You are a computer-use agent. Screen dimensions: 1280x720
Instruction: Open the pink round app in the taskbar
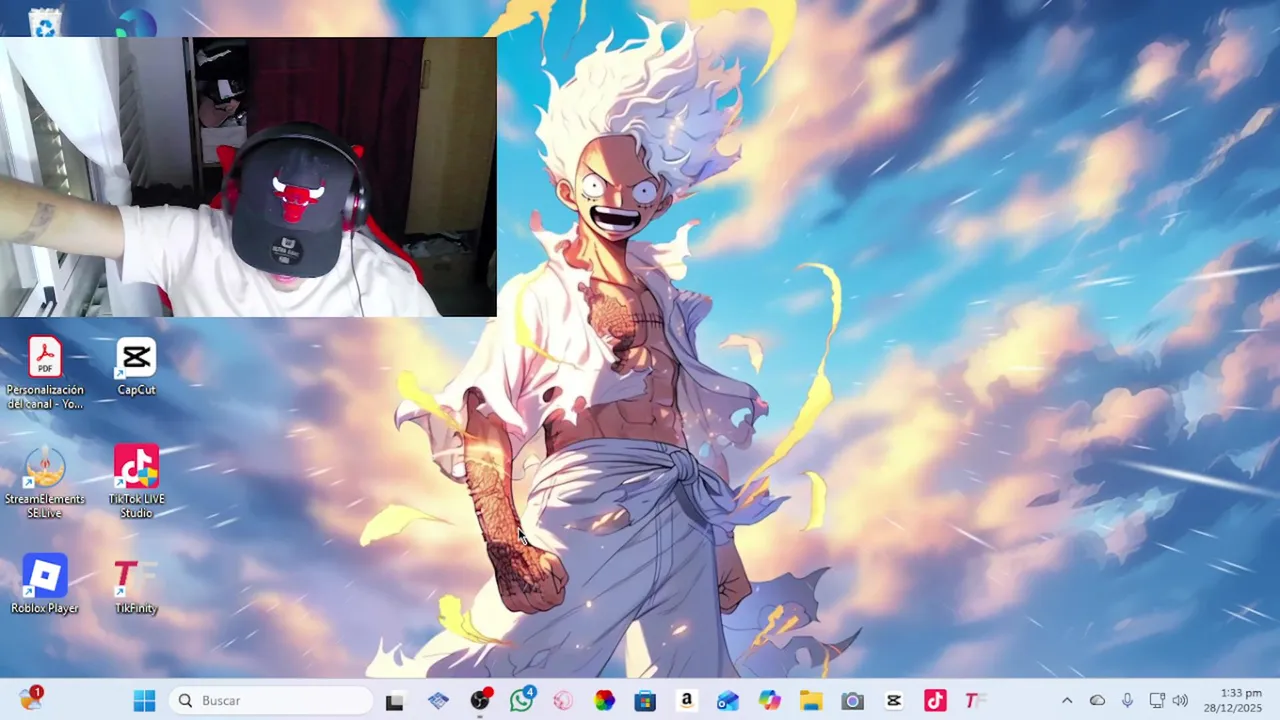[563, 701]
